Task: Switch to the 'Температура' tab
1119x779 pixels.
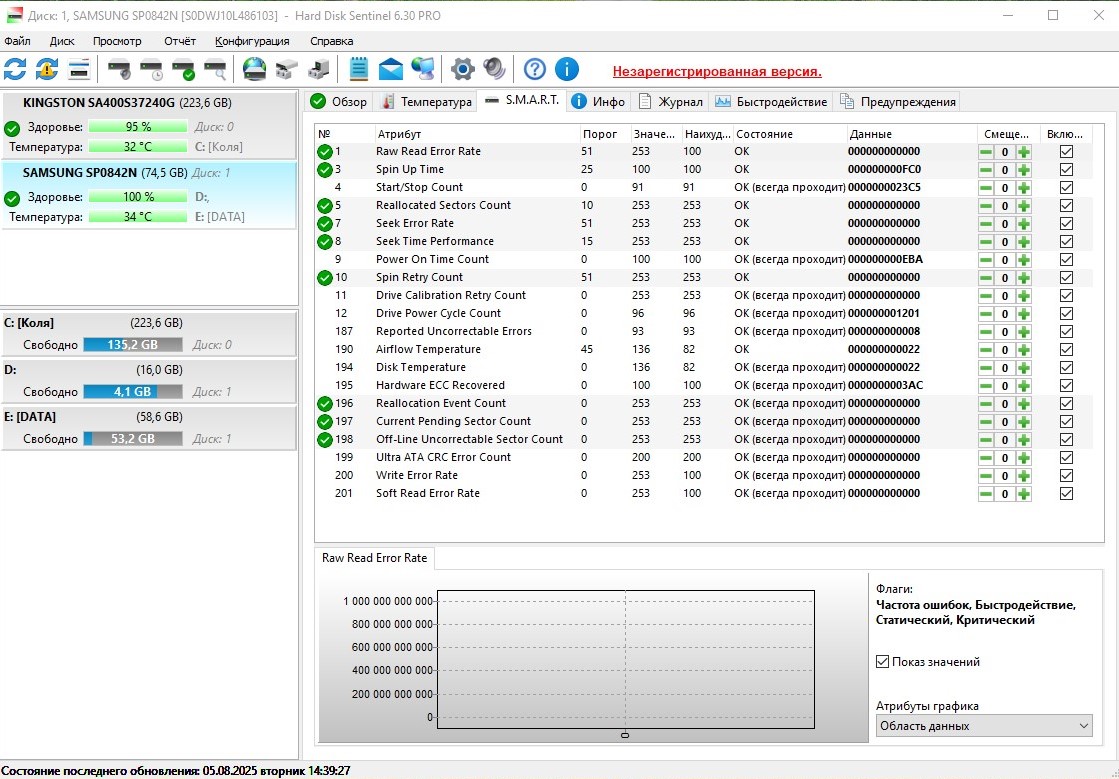Action: point(426,102)
